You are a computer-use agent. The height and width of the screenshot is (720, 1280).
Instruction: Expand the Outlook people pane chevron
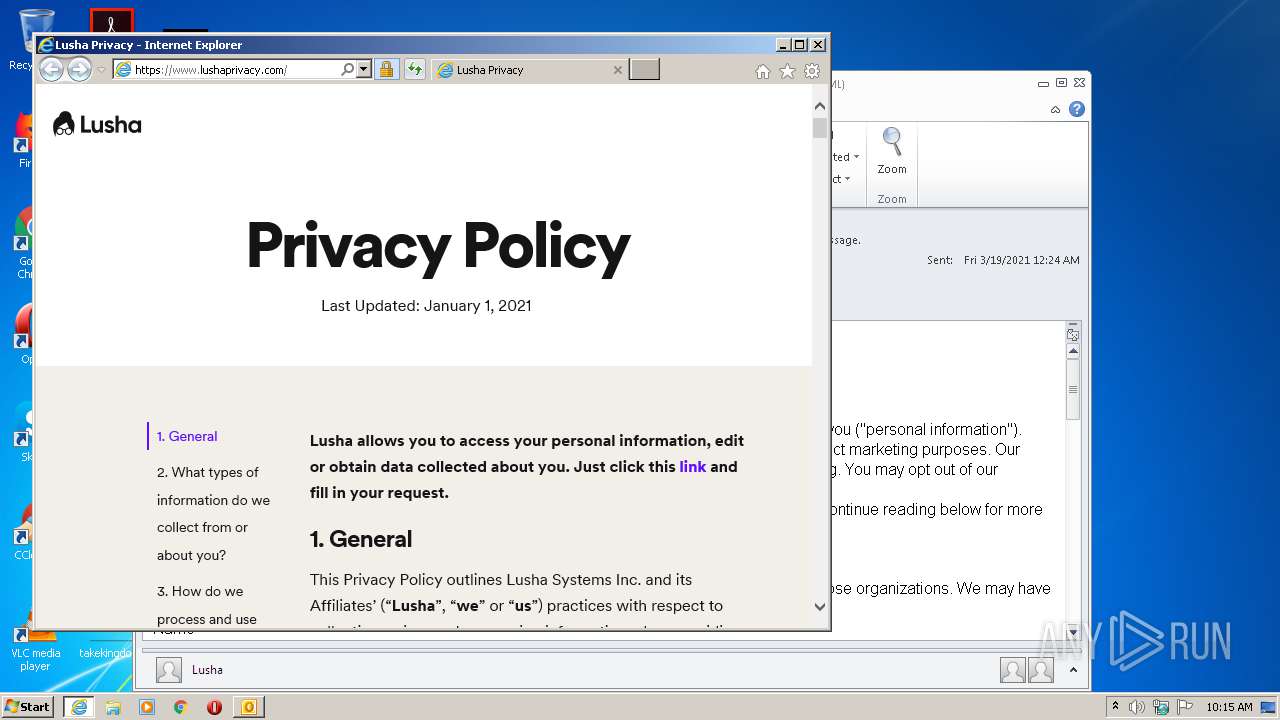point(1073,670)
